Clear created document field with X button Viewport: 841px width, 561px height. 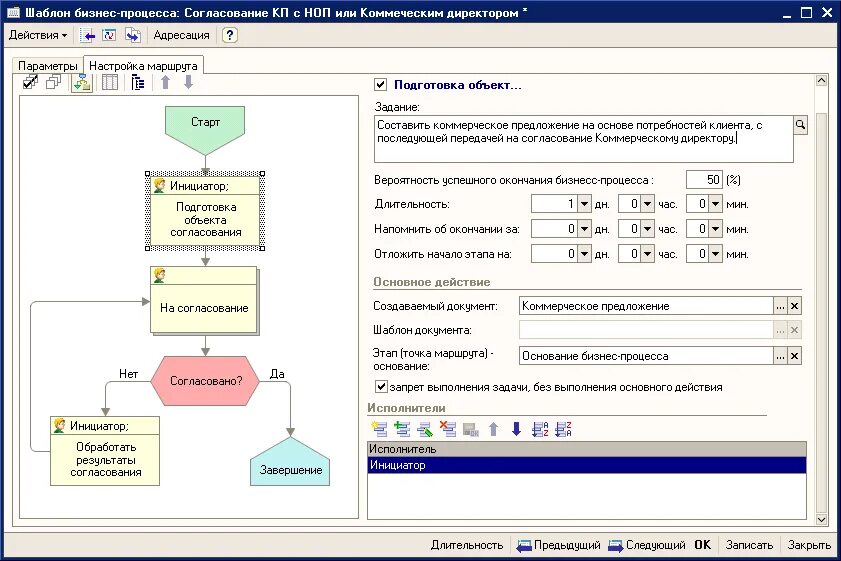pos(794,306)
